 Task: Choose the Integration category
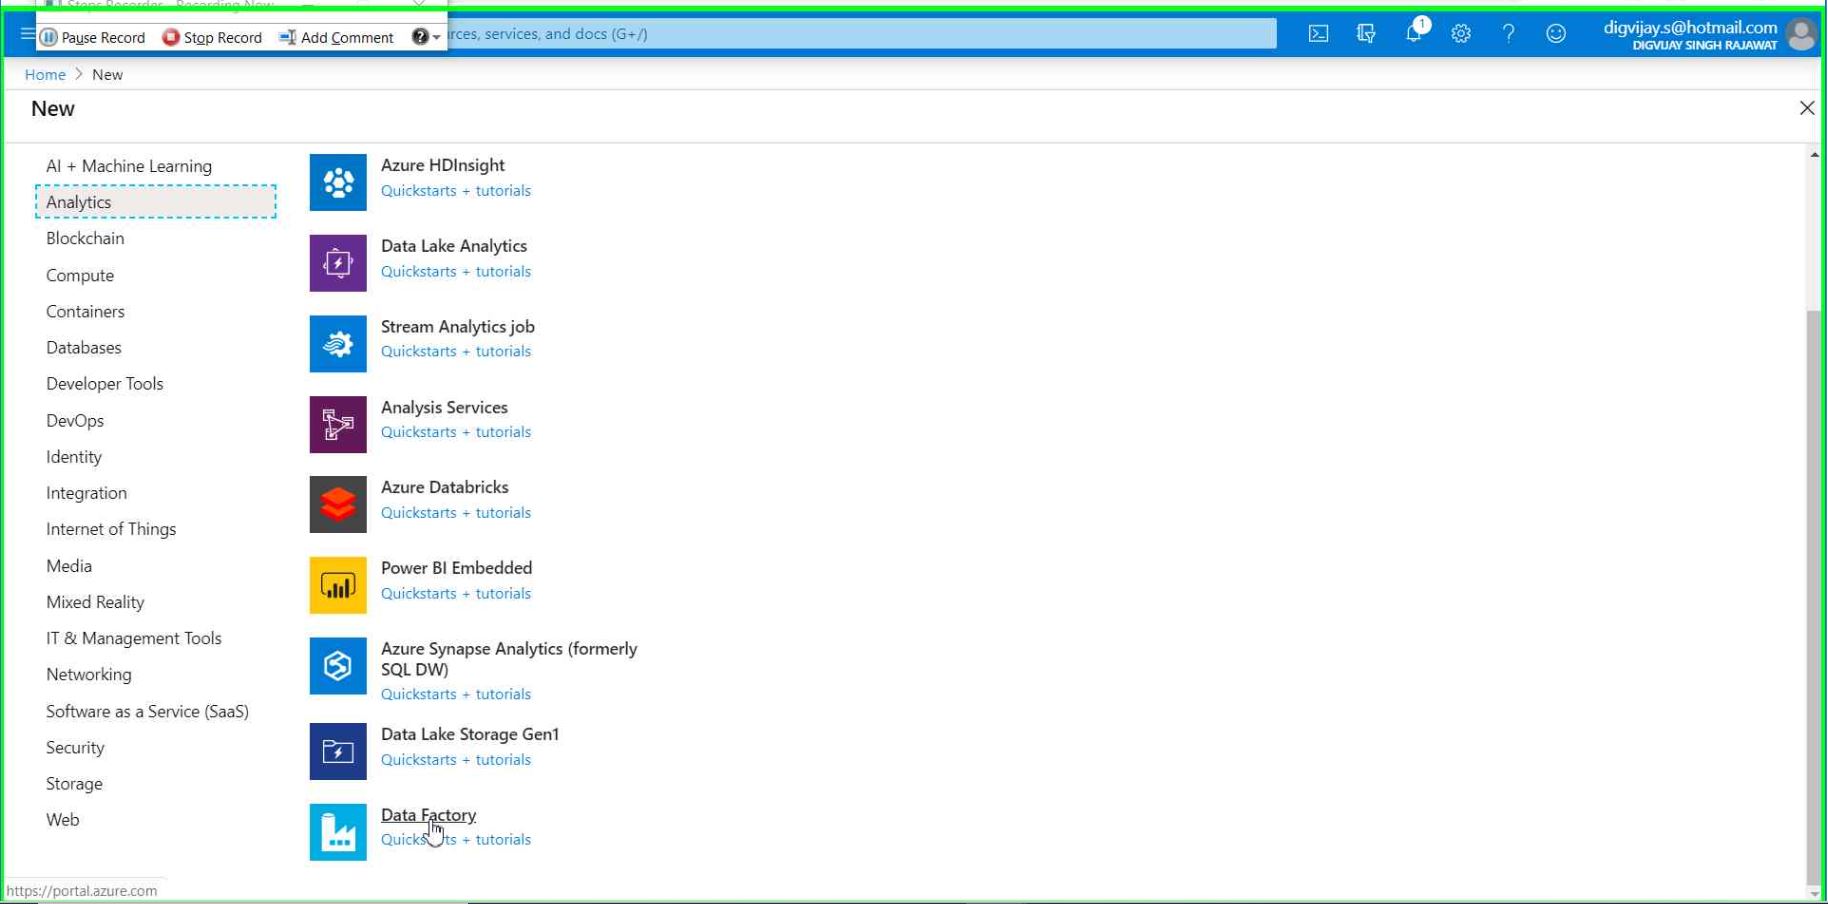(x=86, y=493)
